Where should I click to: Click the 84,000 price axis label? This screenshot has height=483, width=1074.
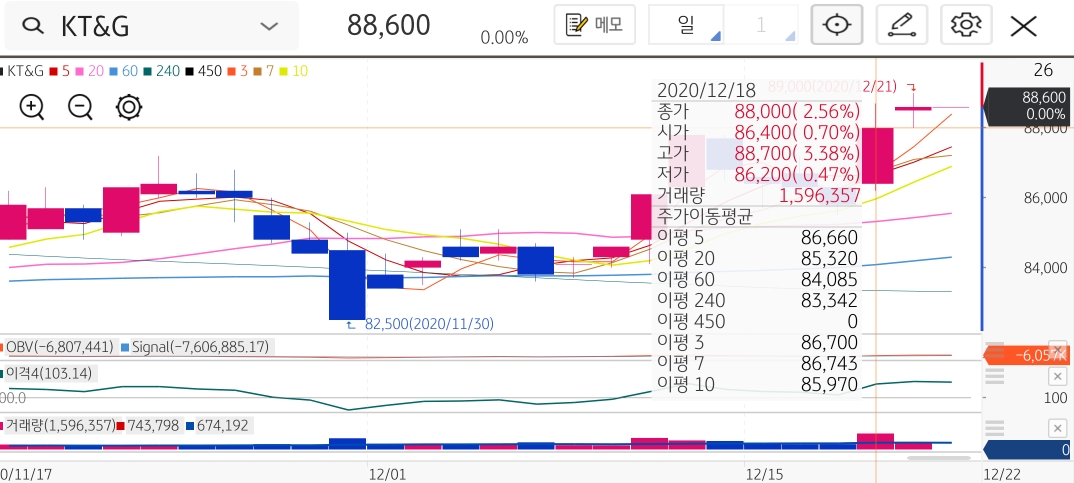tap(1045, 268)
